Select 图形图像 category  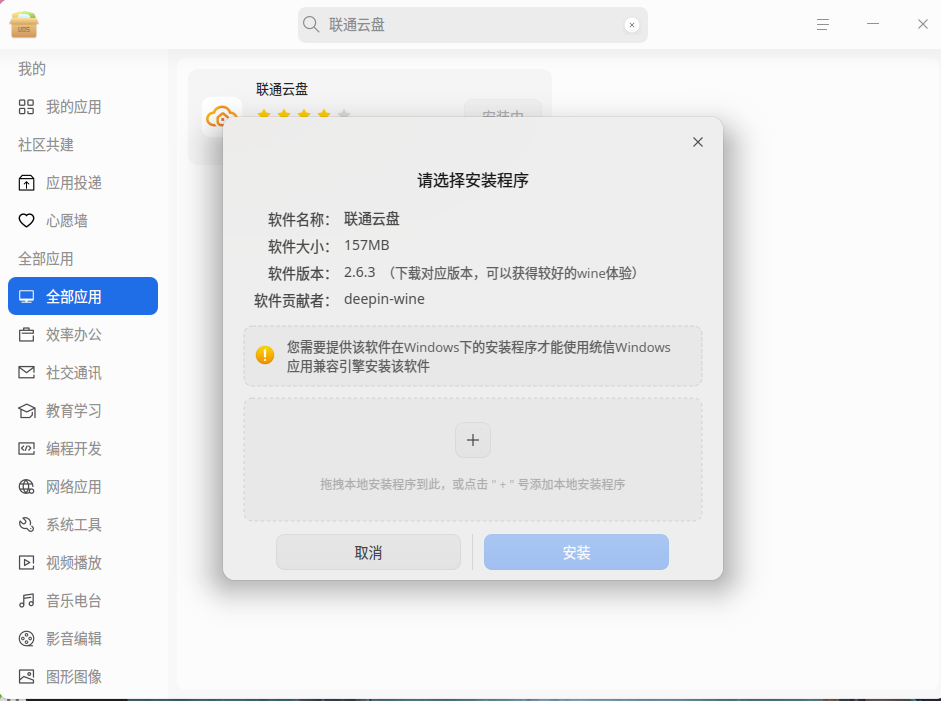(83, 676)
